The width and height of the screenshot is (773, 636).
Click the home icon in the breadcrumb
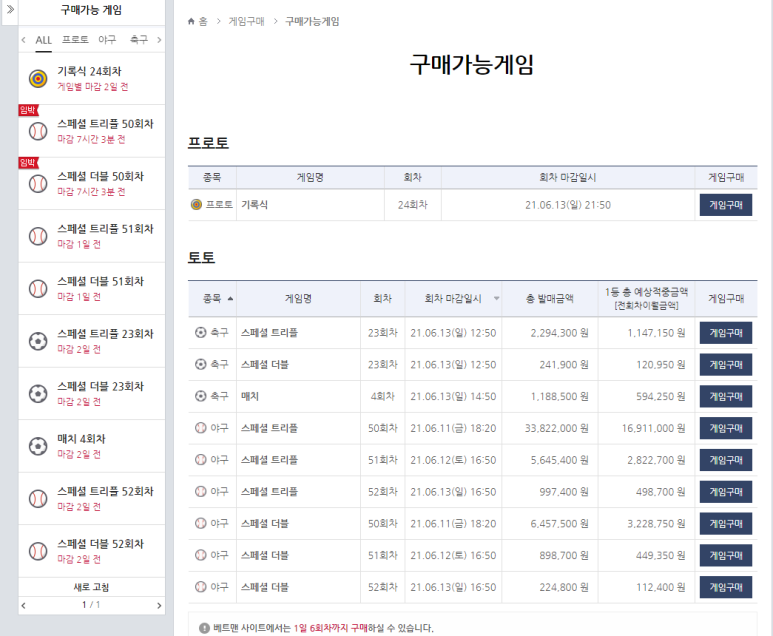[191, 21]
